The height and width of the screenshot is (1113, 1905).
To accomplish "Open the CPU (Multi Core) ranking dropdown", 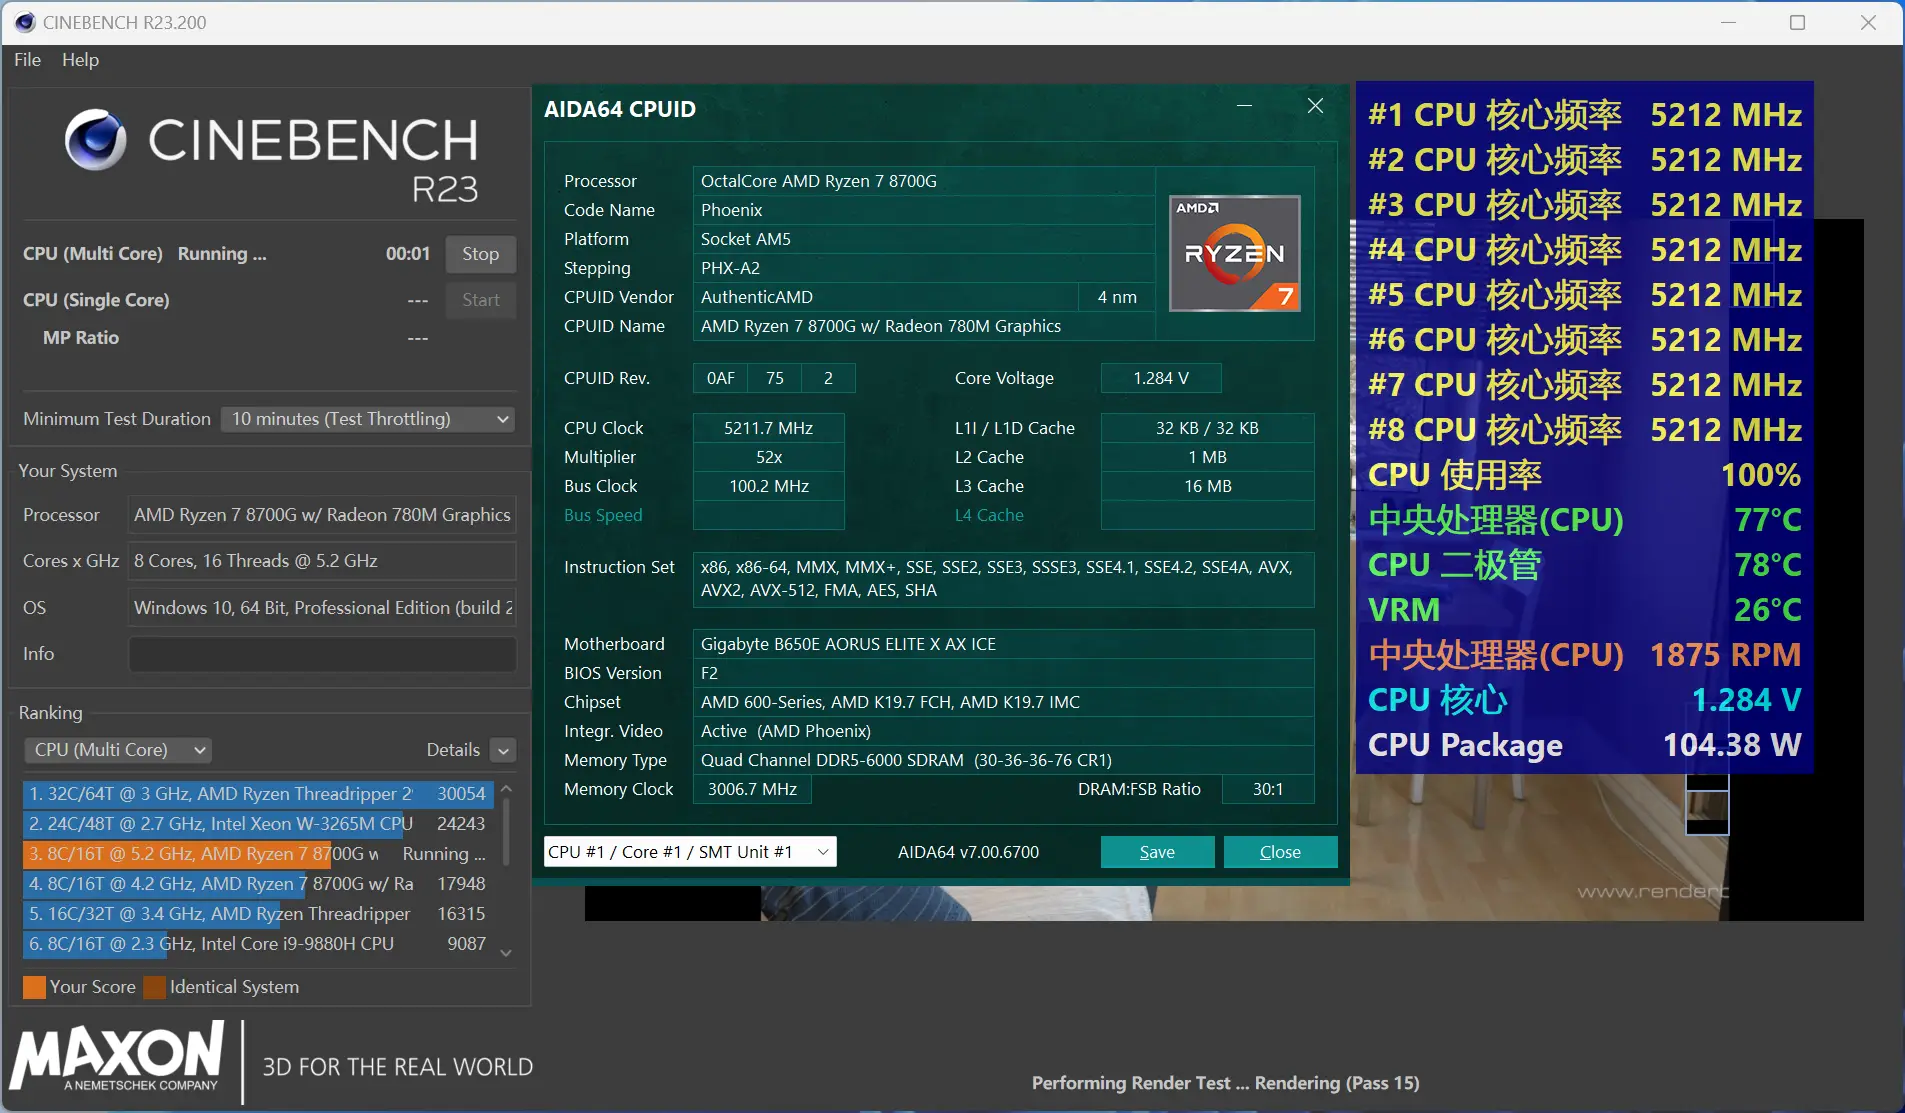I will (117, 750).
